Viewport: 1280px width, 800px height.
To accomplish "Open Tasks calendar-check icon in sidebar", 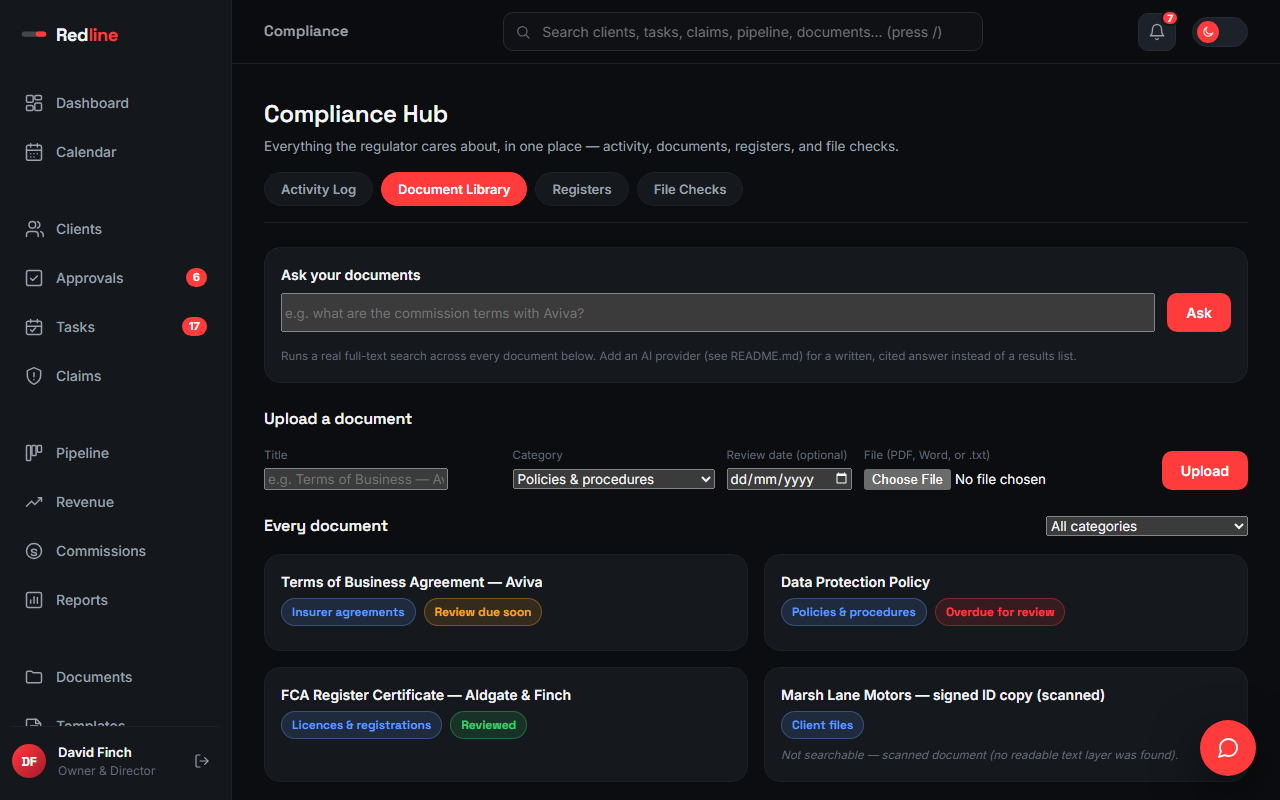I will (x=34, y=327).
